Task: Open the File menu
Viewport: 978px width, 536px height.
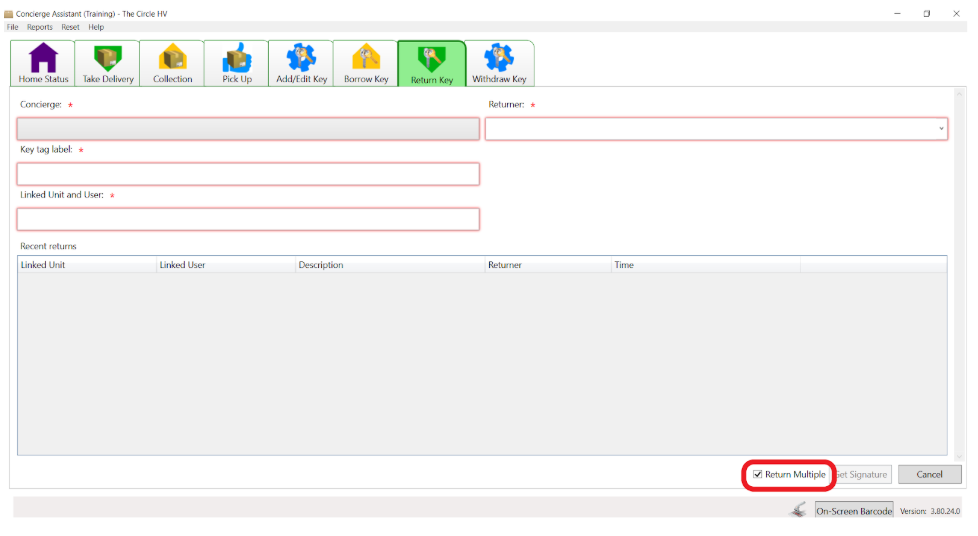Action: point(12,27)
